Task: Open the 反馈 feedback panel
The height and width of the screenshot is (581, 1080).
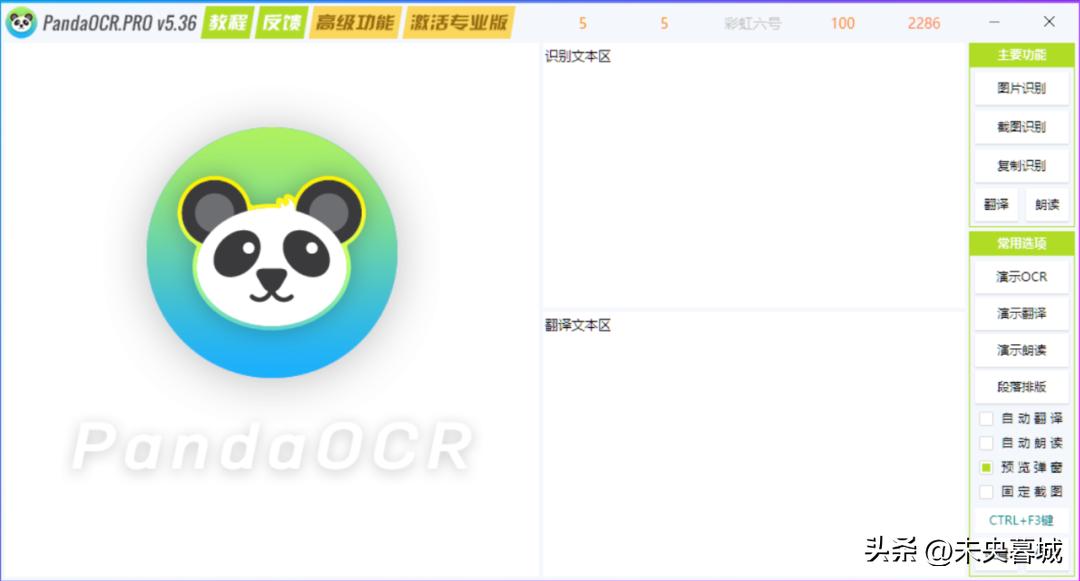Action: click(280, 20)
